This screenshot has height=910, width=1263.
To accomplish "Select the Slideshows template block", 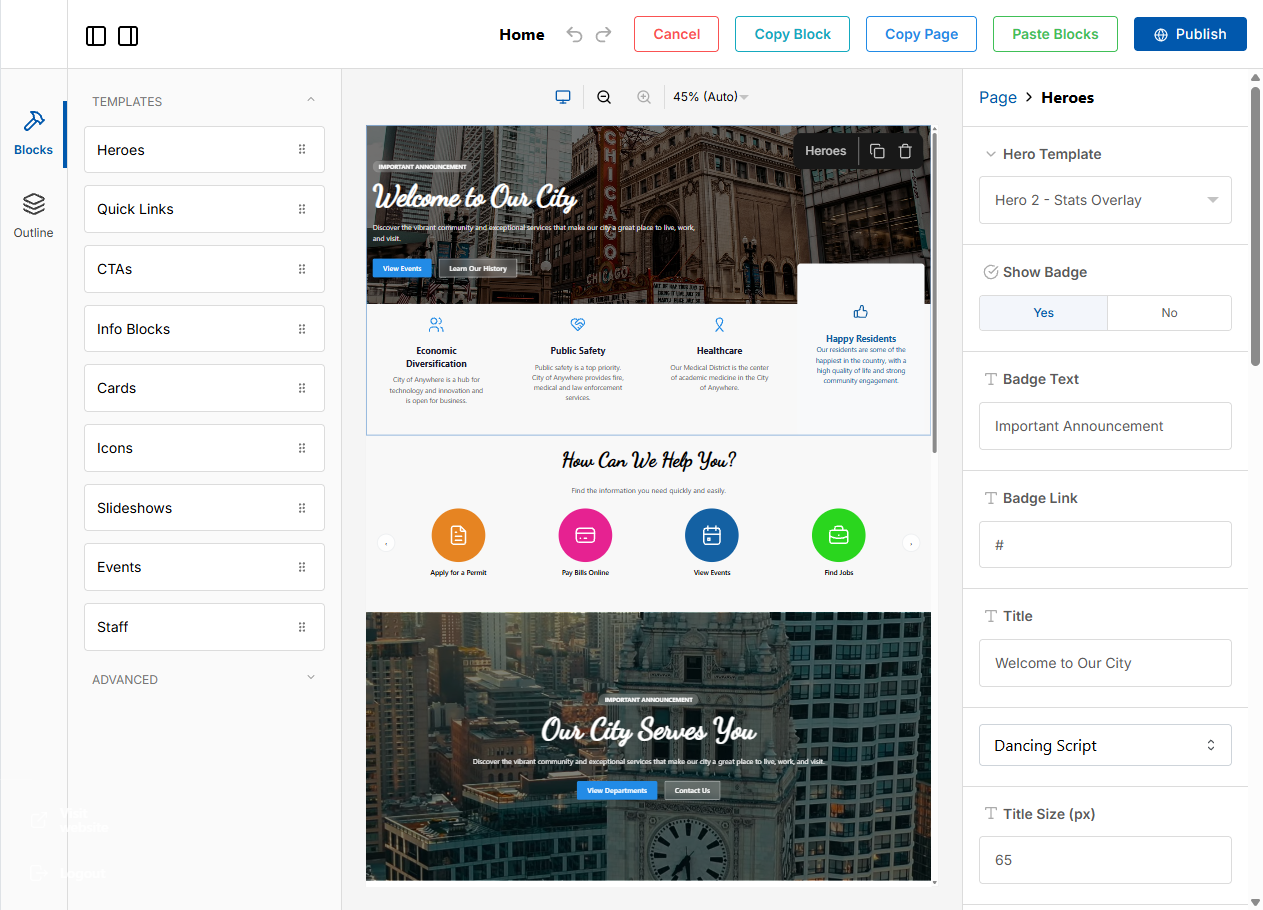I will [204, 508].
